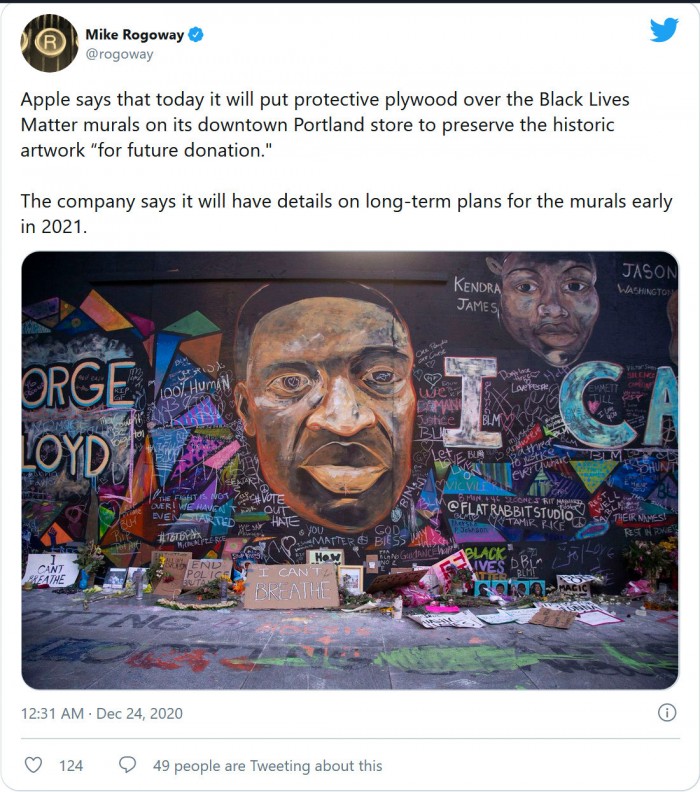This screenshot has height=792, width=700.
Task: Open Mike Rogoway's profile avatar
Action: tap(49, 43)
